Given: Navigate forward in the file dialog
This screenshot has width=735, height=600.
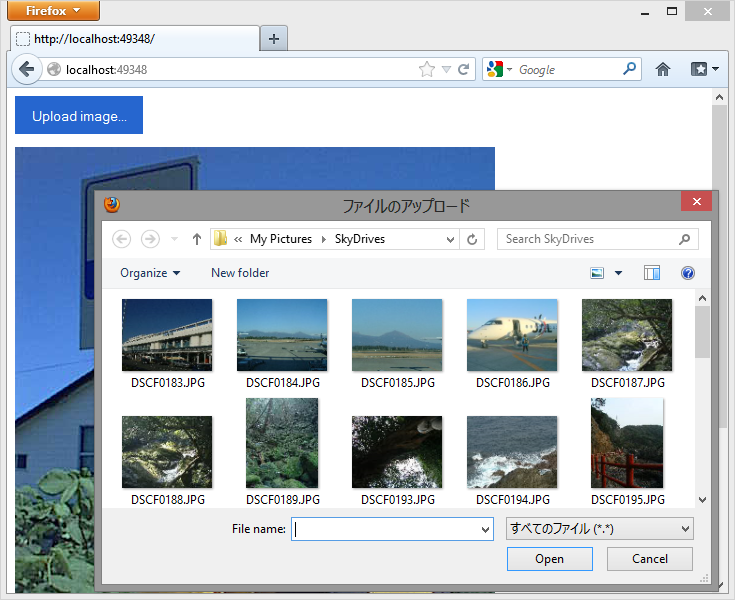Looking at the screenshot, I should pyautogui.click(x=150, y=239).
